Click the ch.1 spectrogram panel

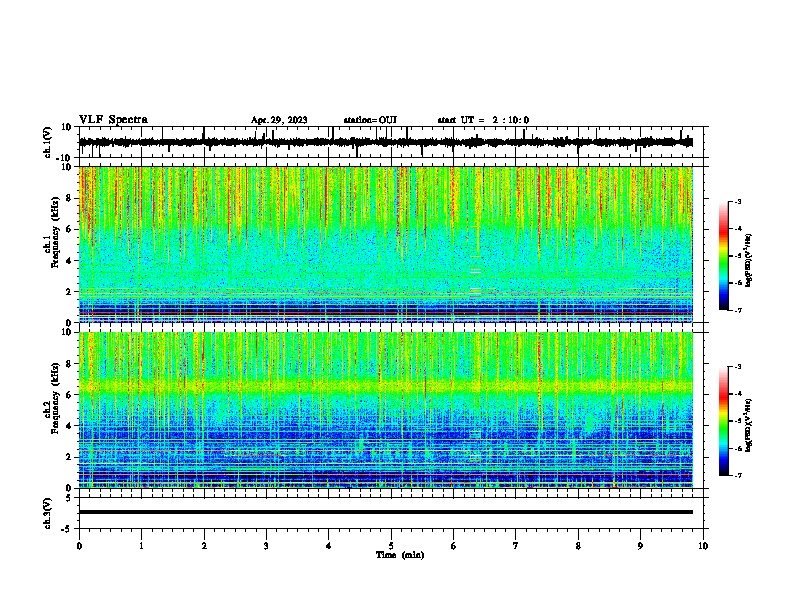pyautogui.click(x=386, y=244)
